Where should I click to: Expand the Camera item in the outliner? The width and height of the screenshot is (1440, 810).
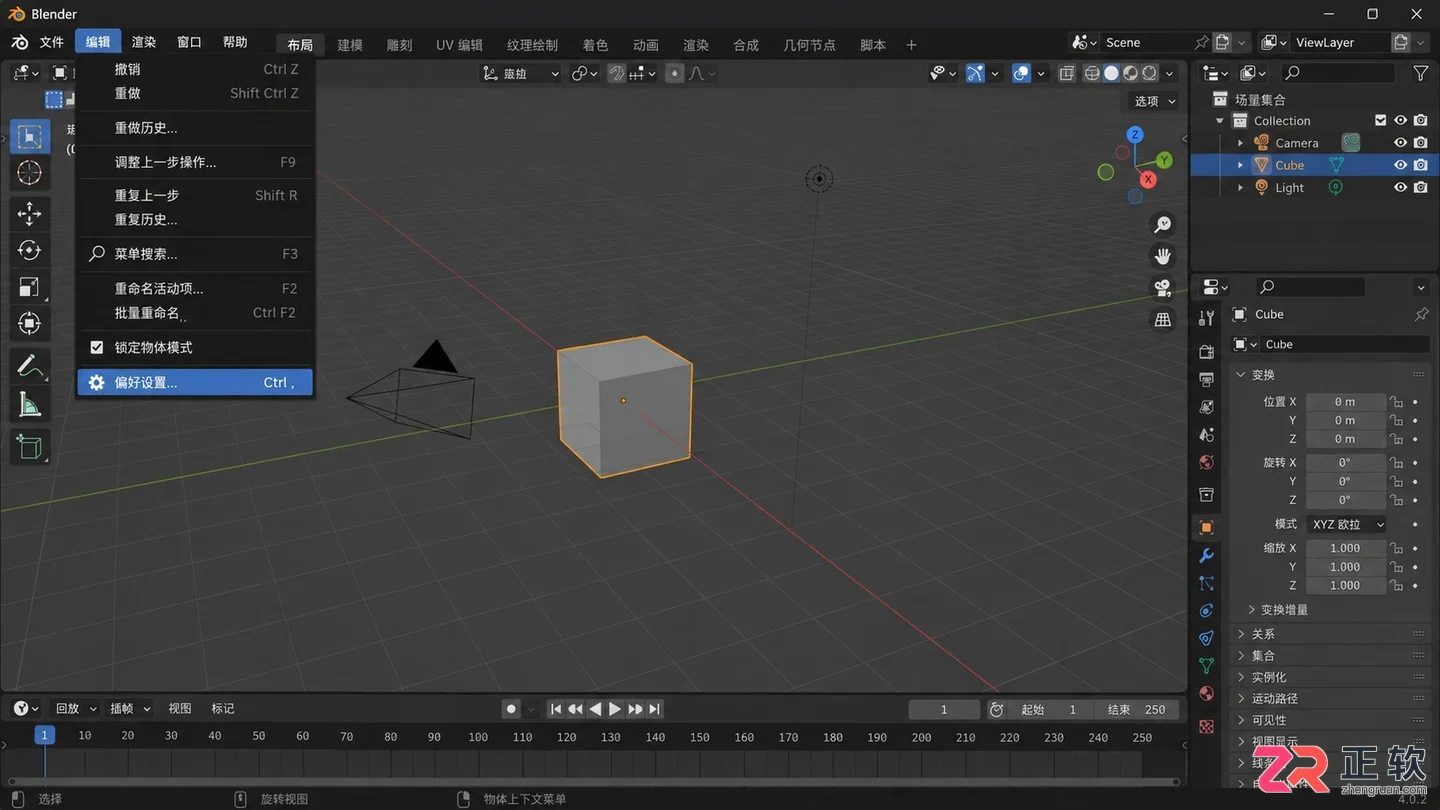click(x=1241, y=143)
